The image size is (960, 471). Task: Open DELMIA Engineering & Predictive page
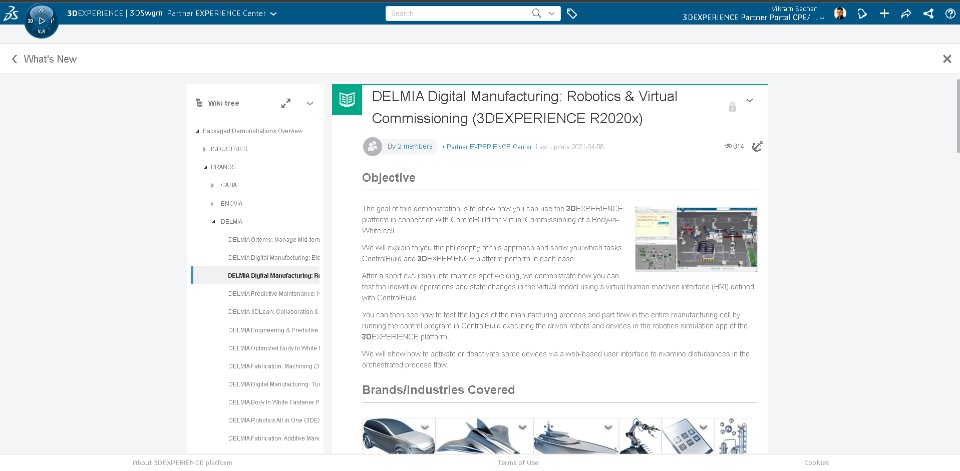click(274, 330)
